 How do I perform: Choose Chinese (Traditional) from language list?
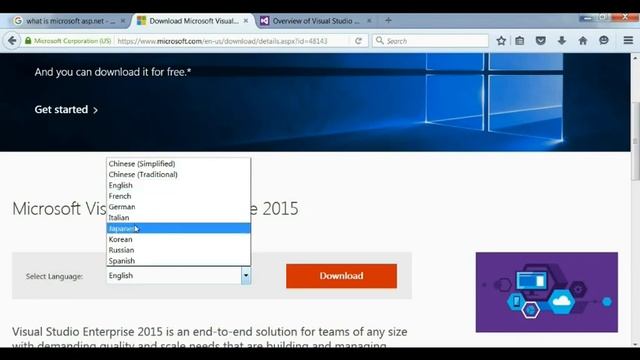pyautogui.click(x=178, y=174)
